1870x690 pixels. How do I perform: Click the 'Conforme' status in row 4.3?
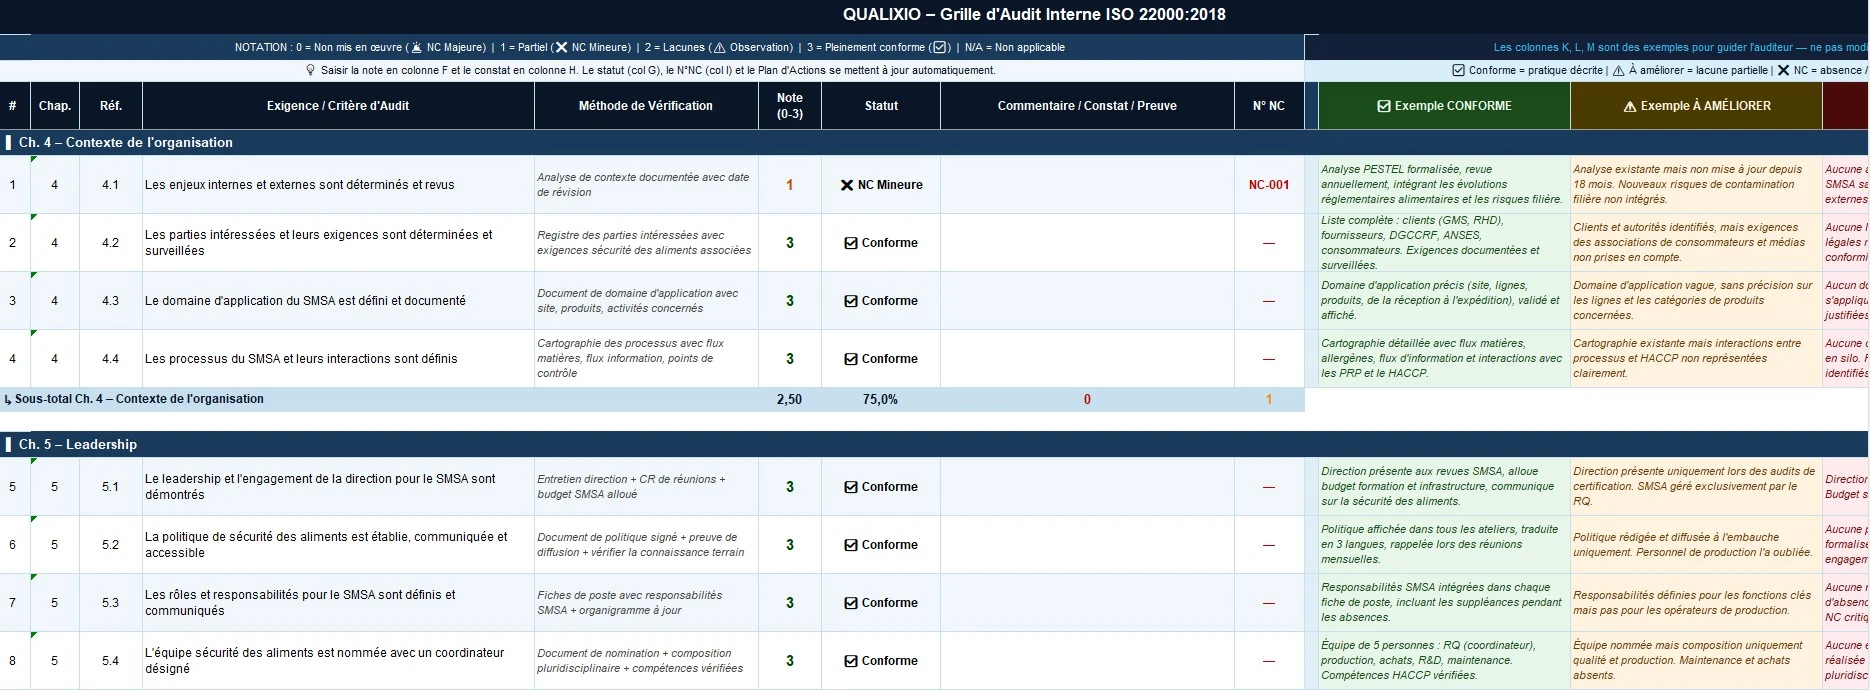click(x=881, y=301)
